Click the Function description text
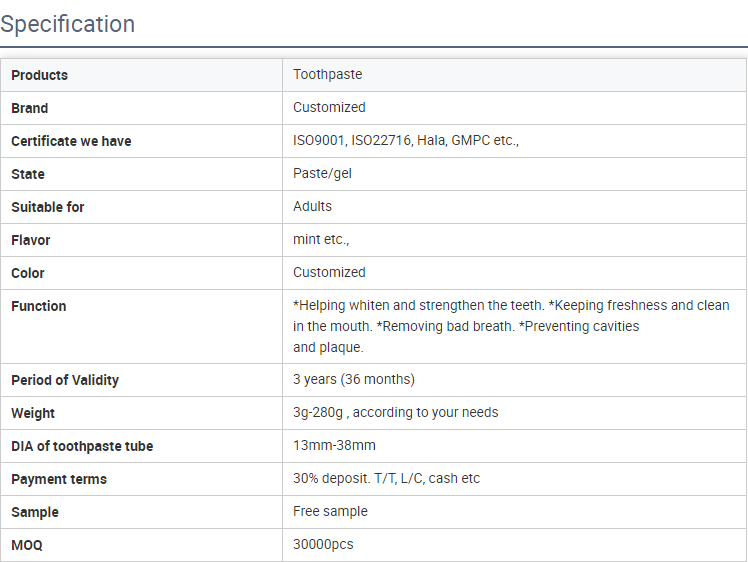 pos(511,326)
